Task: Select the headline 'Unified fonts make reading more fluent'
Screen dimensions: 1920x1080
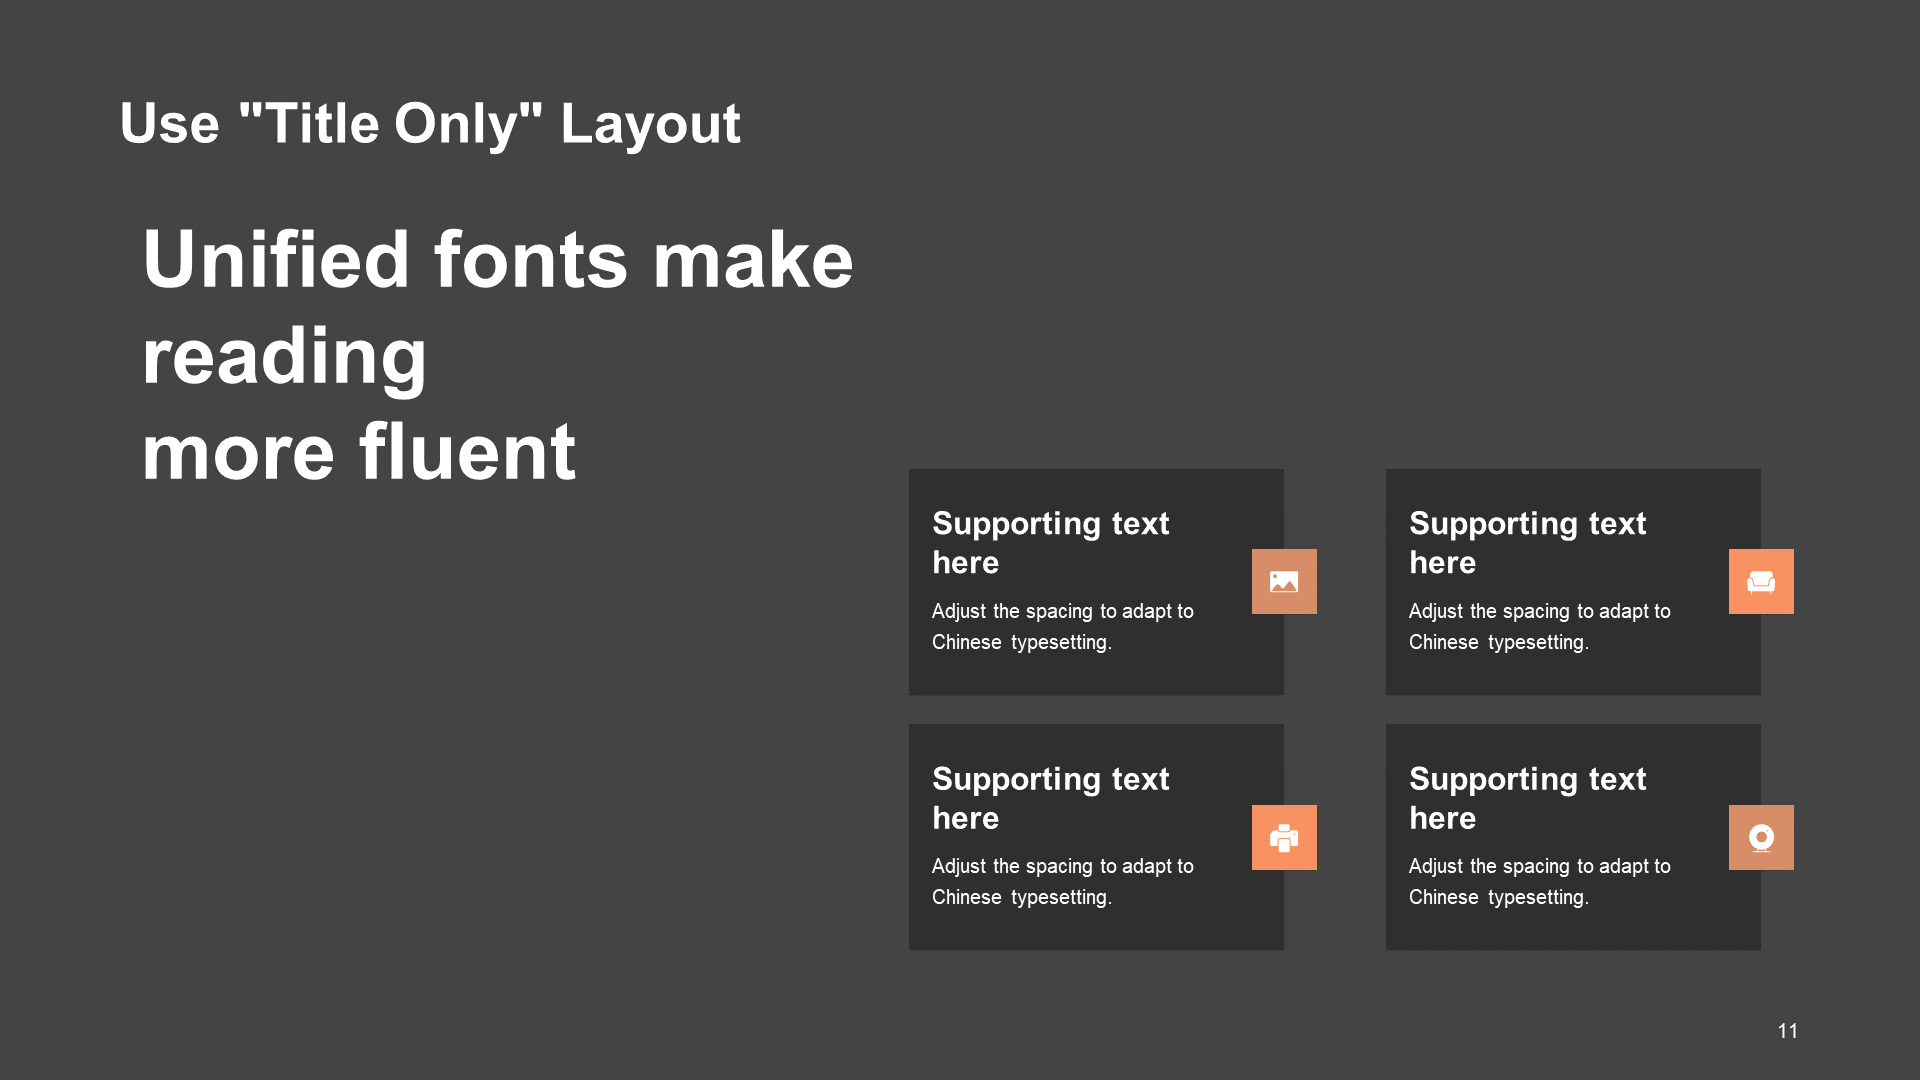Action: point(498,355)
